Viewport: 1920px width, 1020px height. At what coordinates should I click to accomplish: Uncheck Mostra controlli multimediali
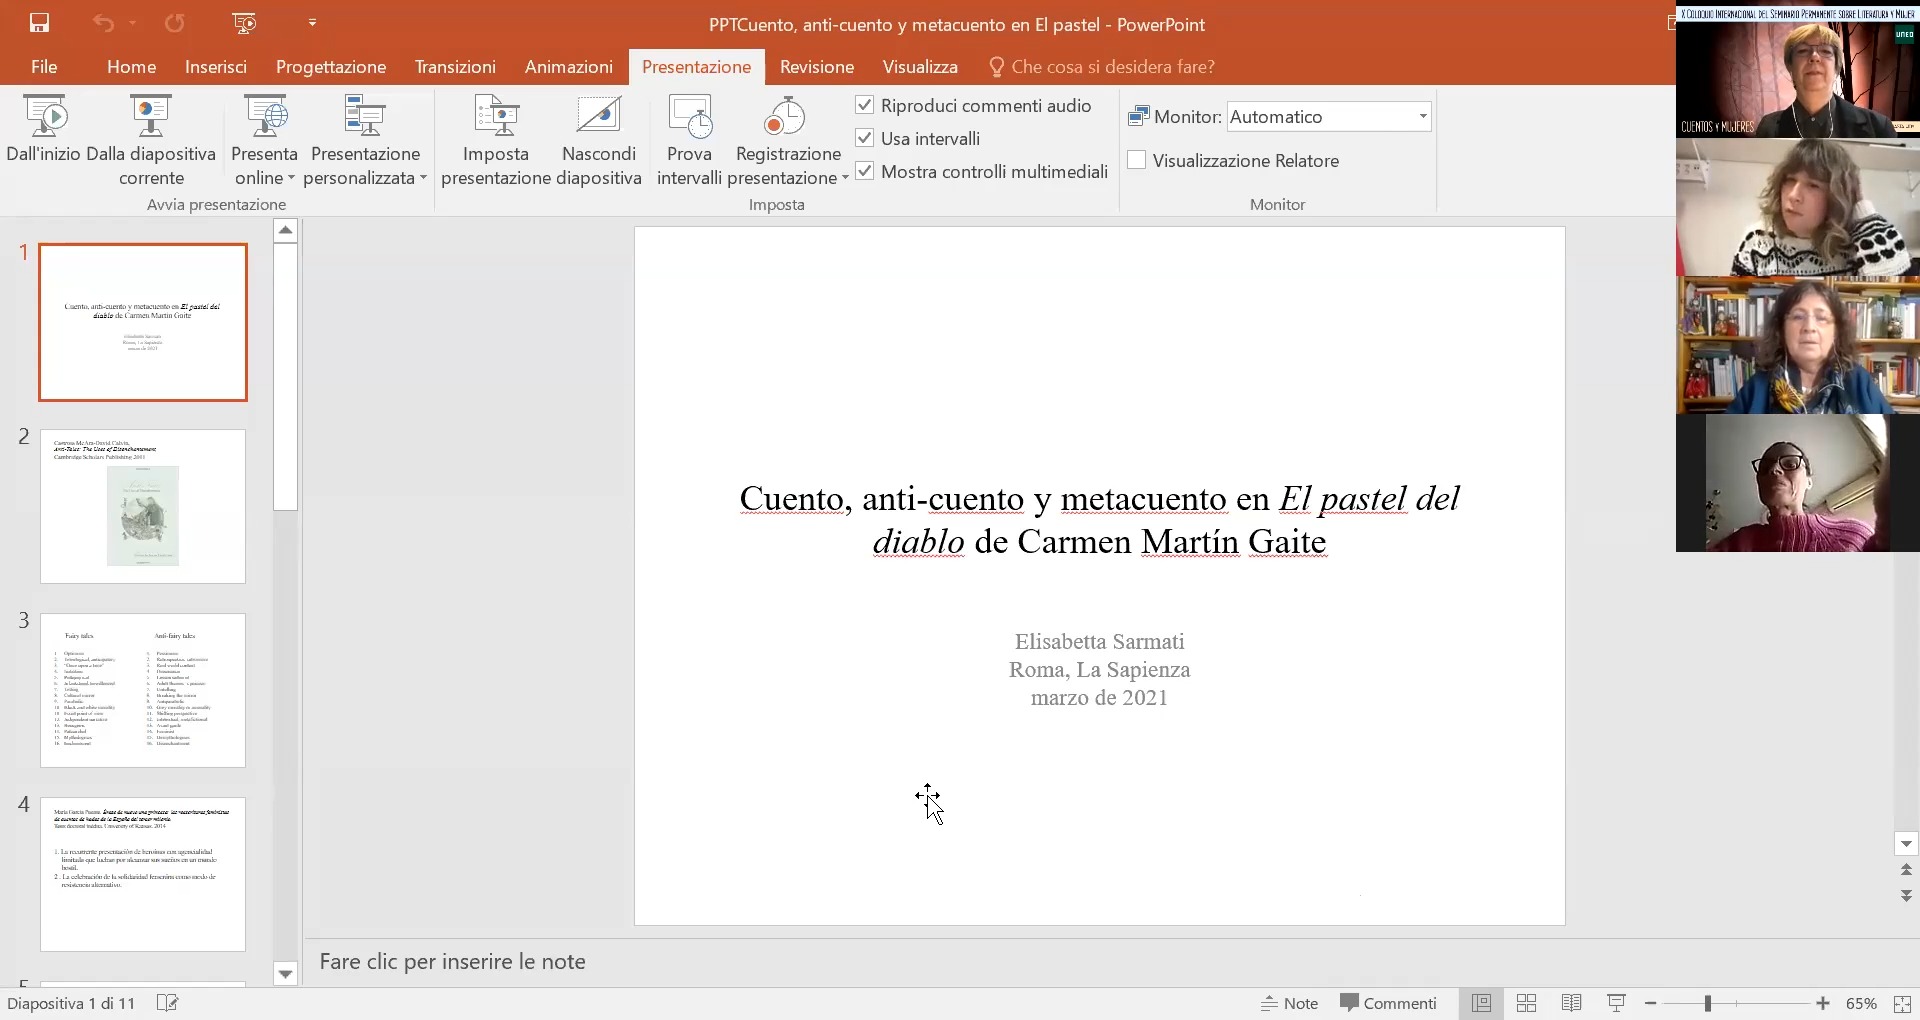coord(865,171)
